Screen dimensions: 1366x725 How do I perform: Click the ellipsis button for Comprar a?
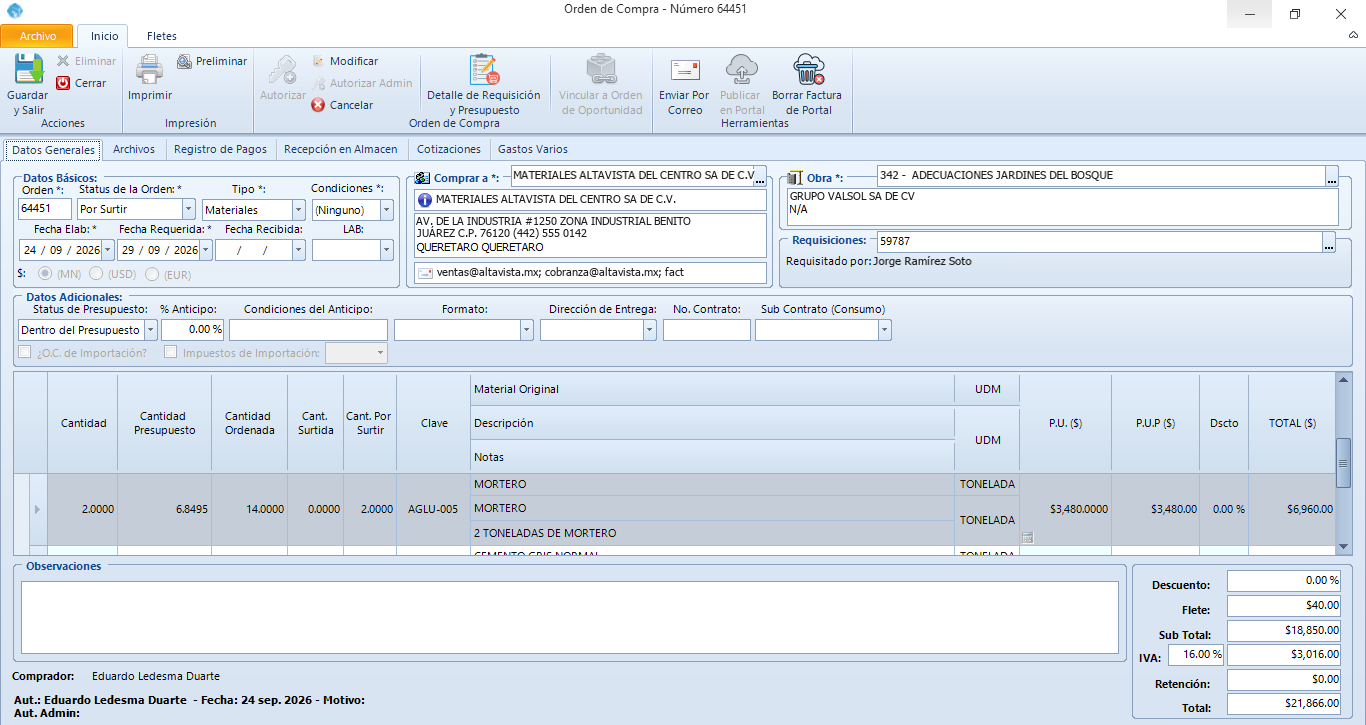click(759, 179)
